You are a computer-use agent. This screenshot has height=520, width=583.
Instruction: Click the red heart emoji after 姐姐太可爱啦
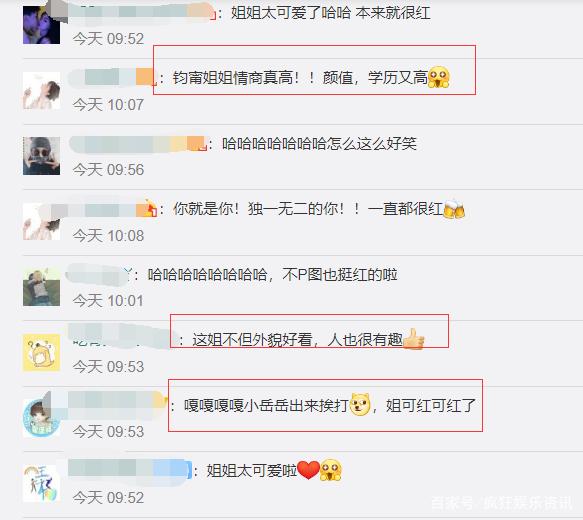pos(308,470)
